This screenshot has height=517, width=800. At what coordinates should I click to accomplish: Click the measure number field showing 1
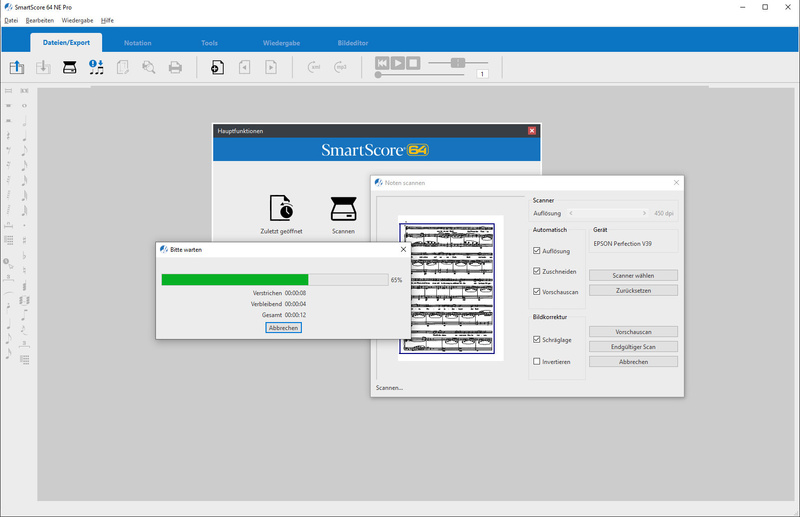coord(482,75)
